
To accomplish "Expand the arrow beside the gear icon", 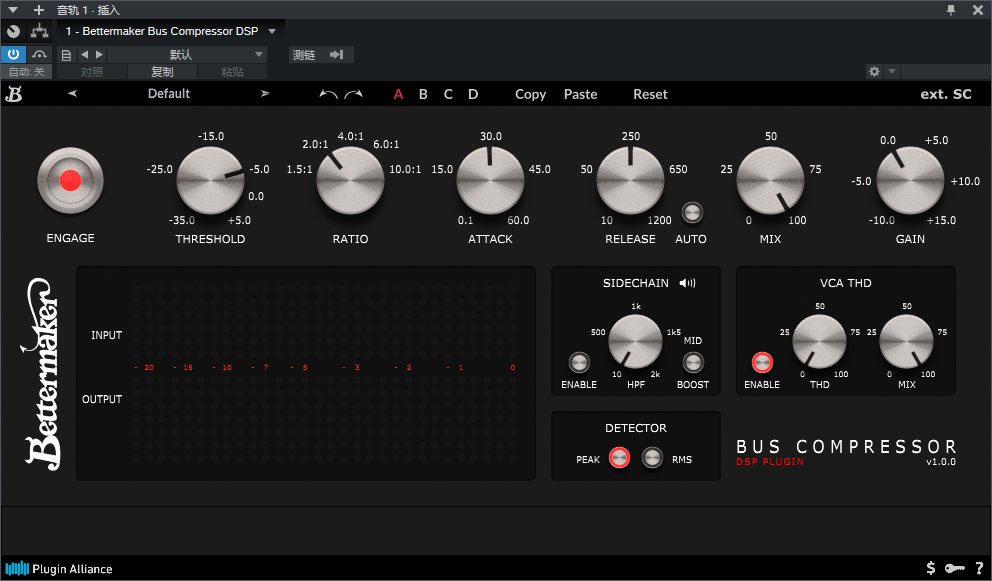I will (891, 72).
